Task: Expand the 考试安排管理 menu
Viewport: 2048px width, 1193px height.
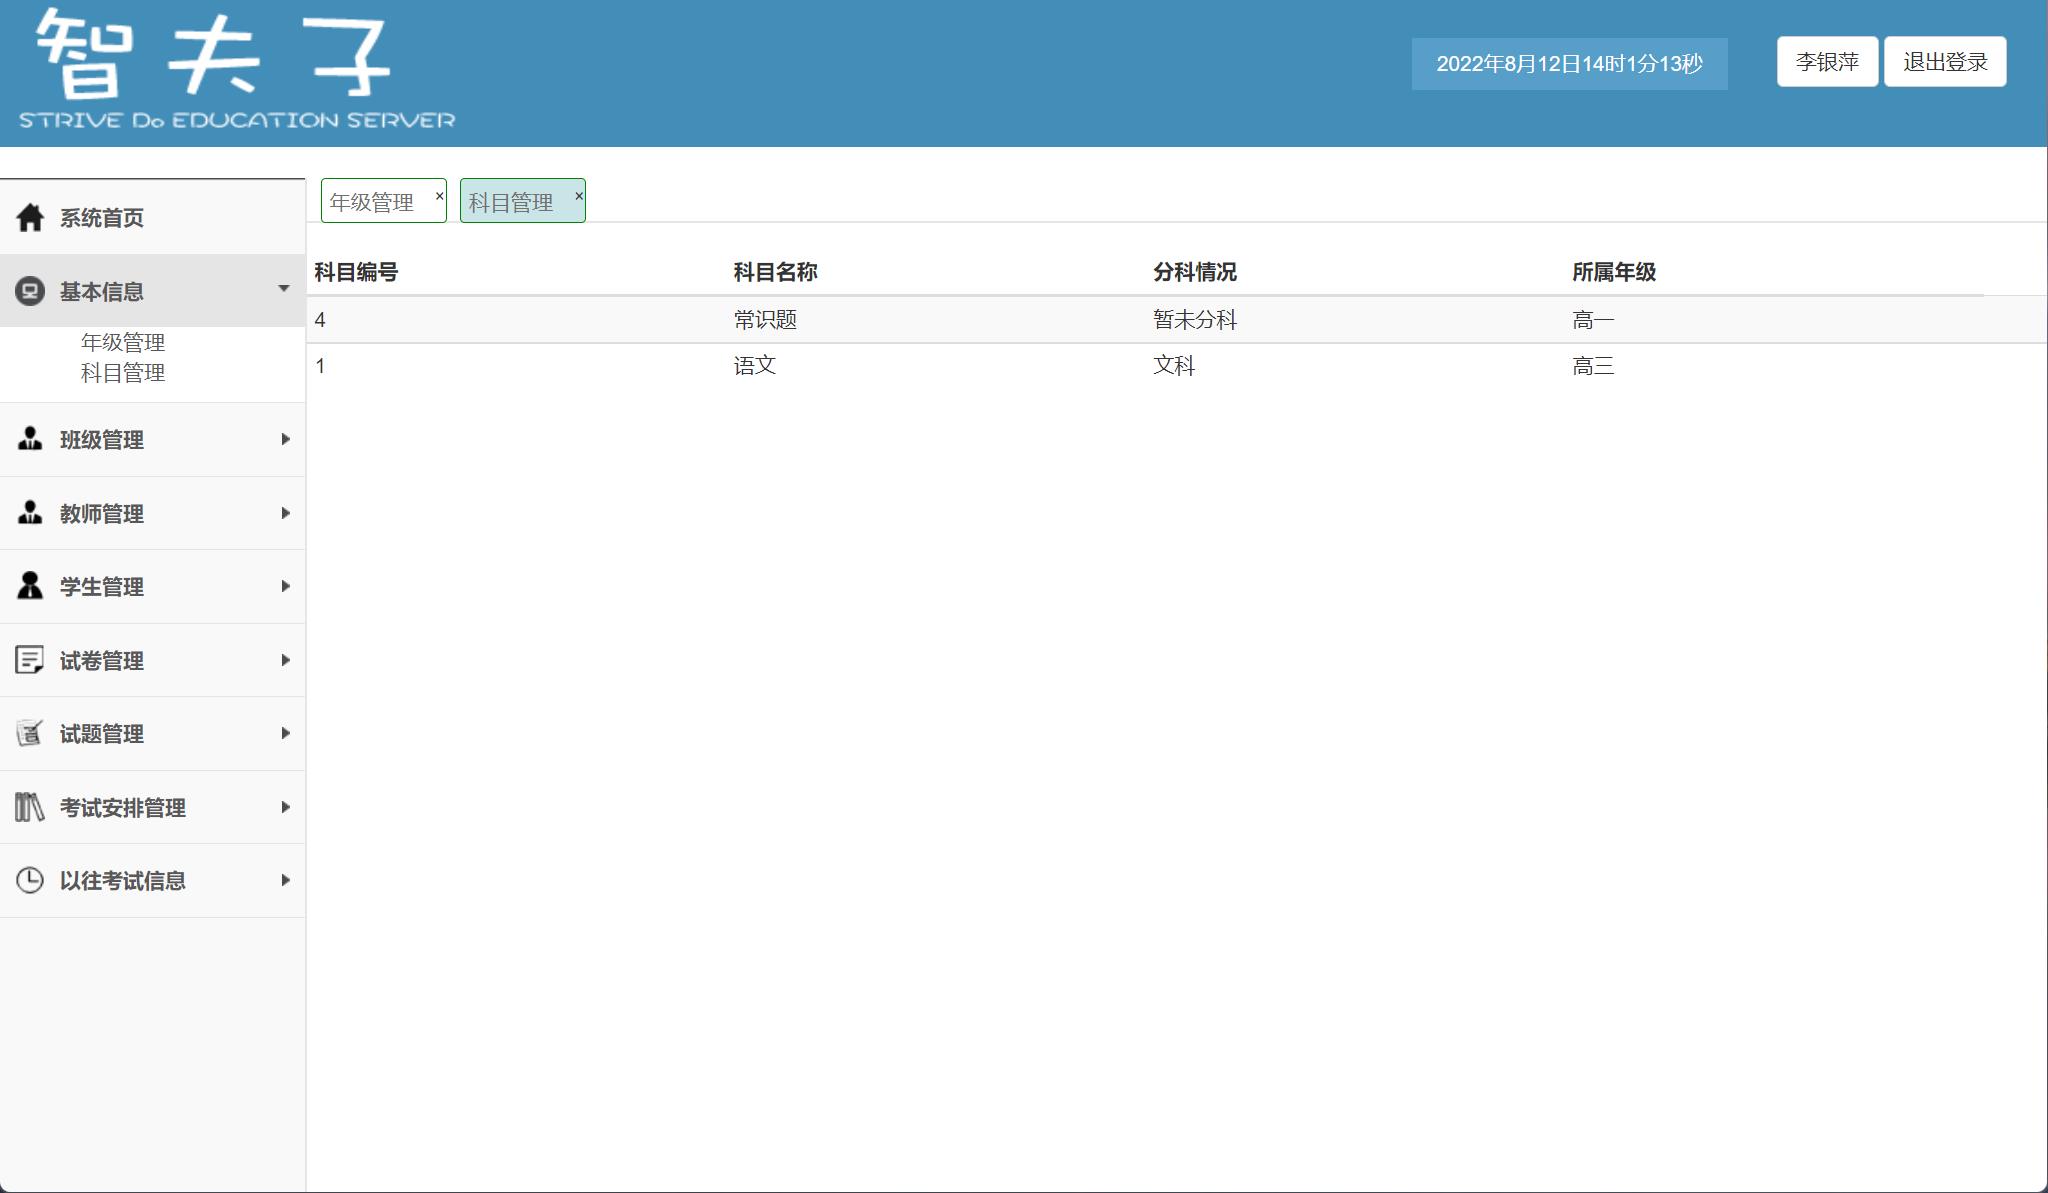Action: pyautogui.click(x=285, y=806)
